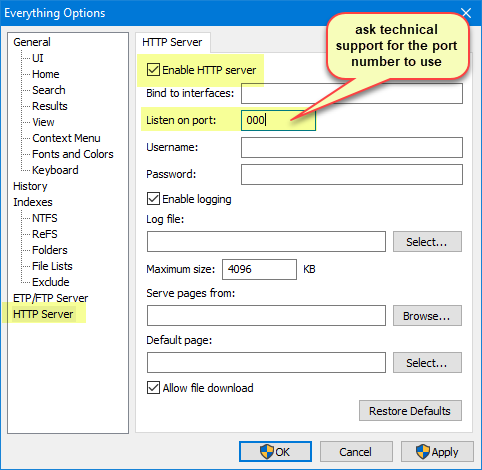Open the Indexes category
The width and height of the screenshot is (482, 470).
coord(33,202)
